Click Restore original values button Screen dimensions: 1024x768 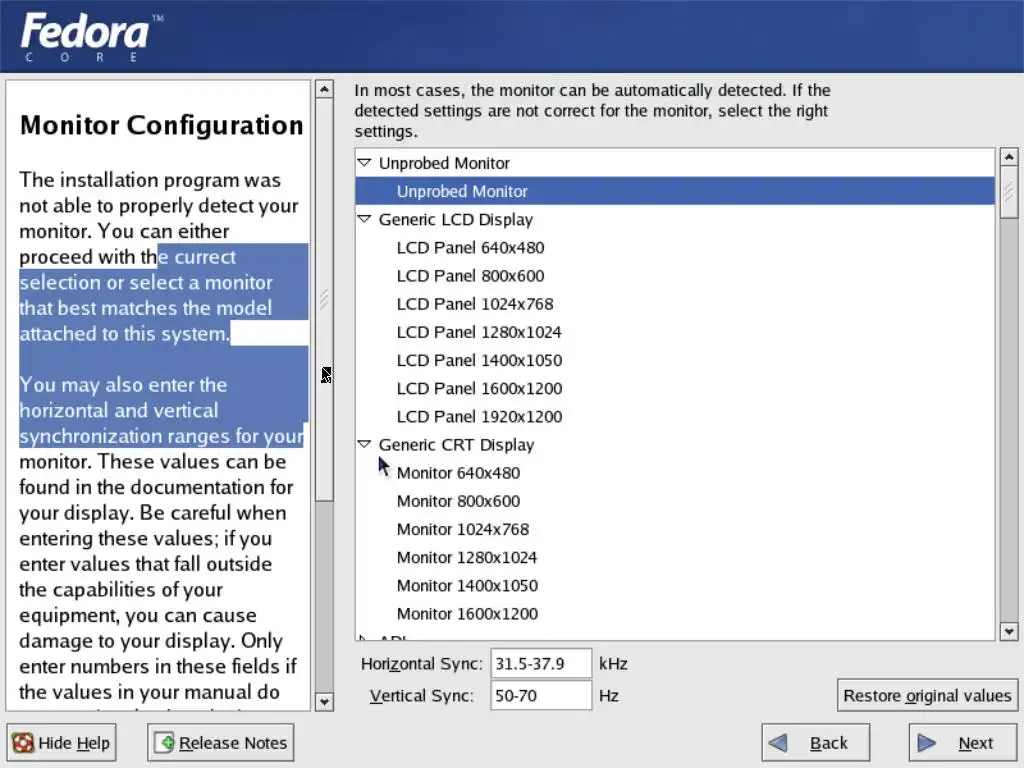(x=927, y=696)
